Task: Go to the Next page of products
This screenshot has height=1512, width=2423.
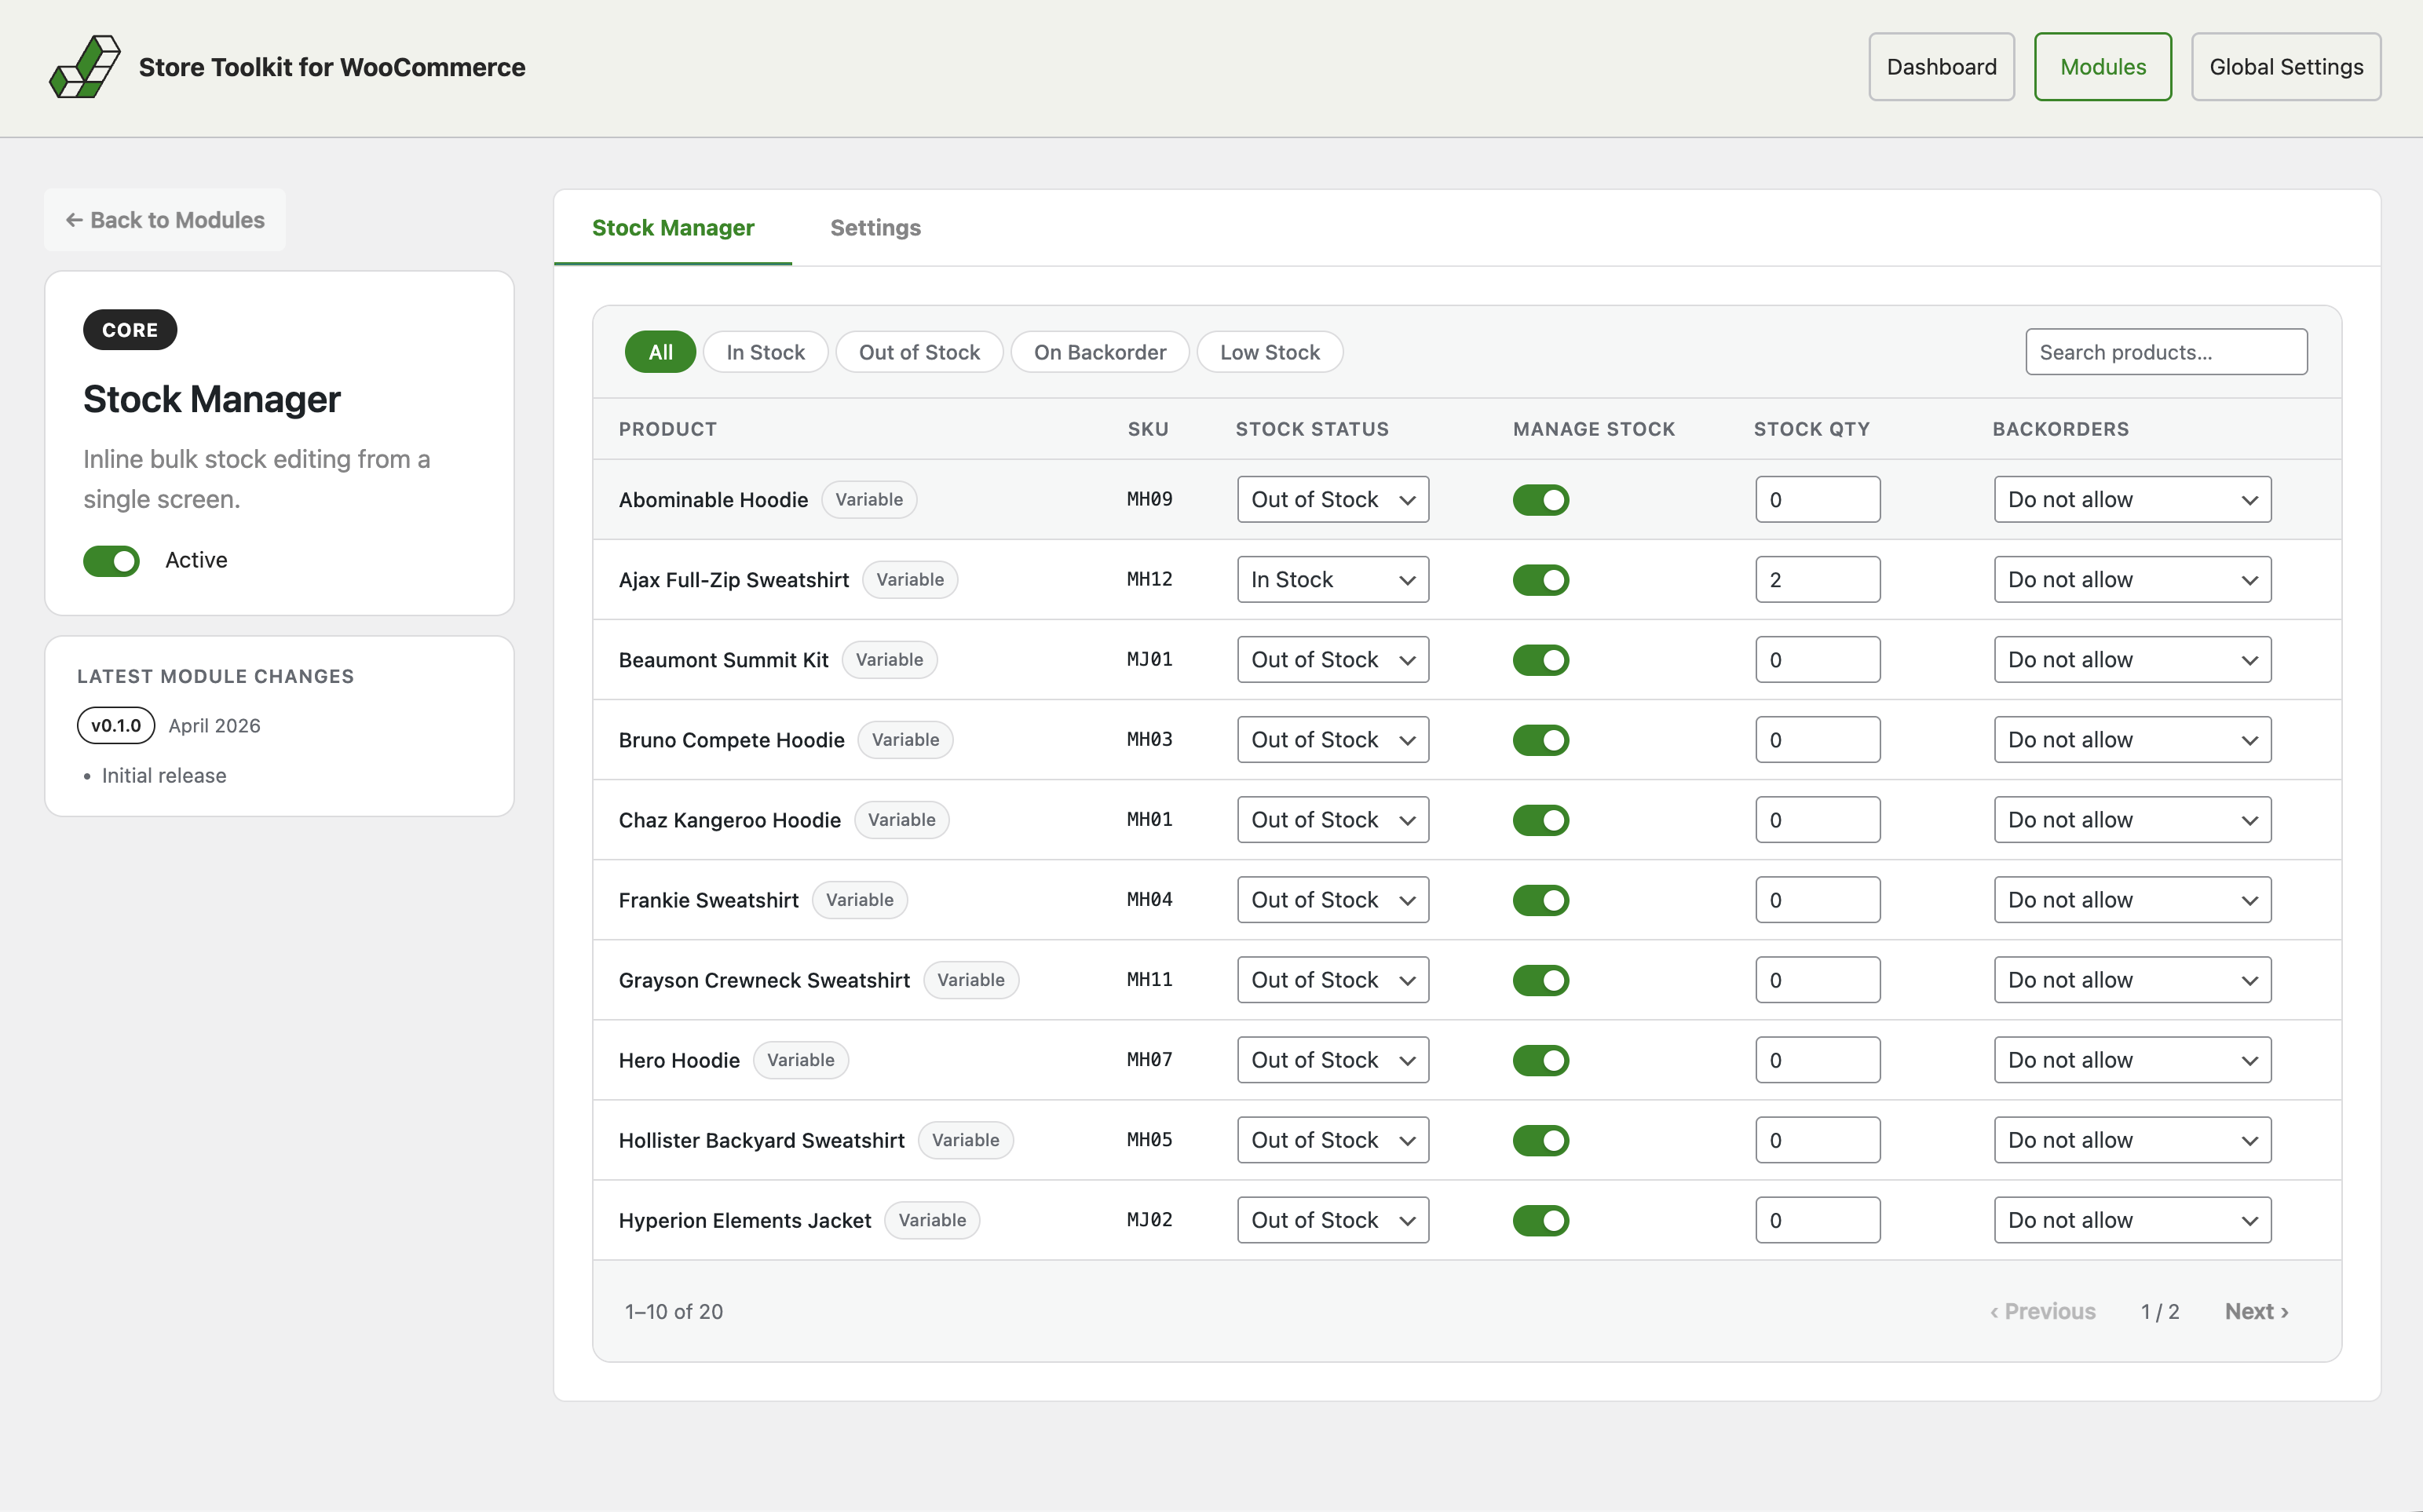Action: click(2256, 1311)
